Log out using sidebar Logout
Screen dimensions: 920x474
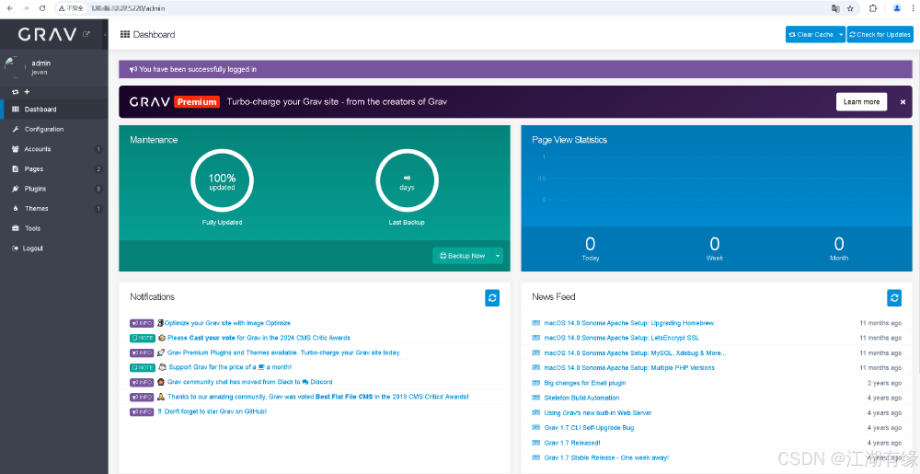point(54,248)
